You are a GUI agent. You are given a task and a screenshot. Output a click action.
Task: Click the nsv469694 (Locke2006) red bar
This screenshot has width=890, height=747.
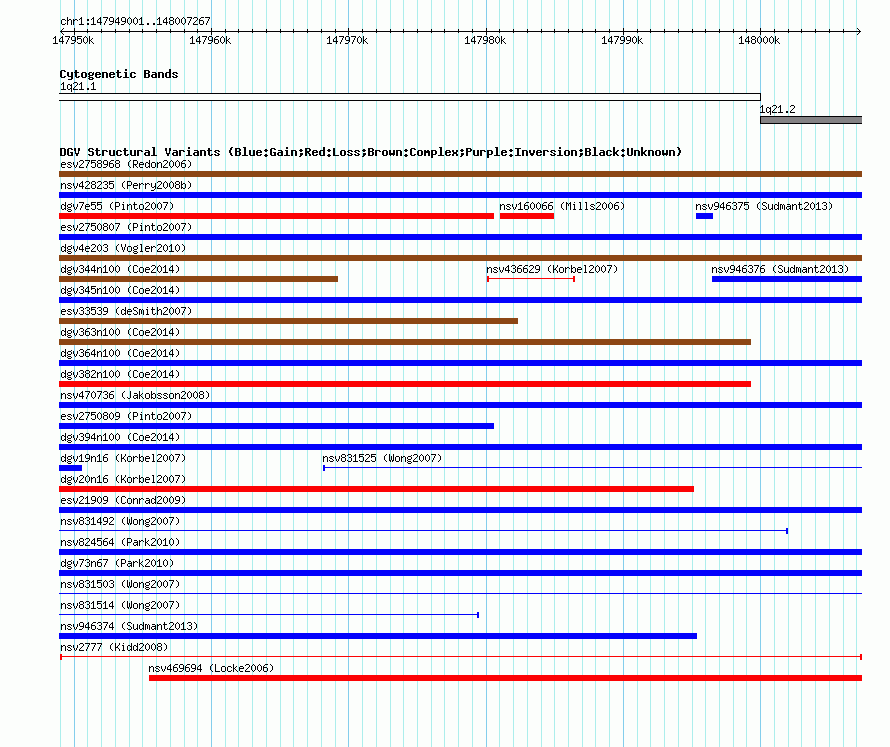[x=505, y=678]
